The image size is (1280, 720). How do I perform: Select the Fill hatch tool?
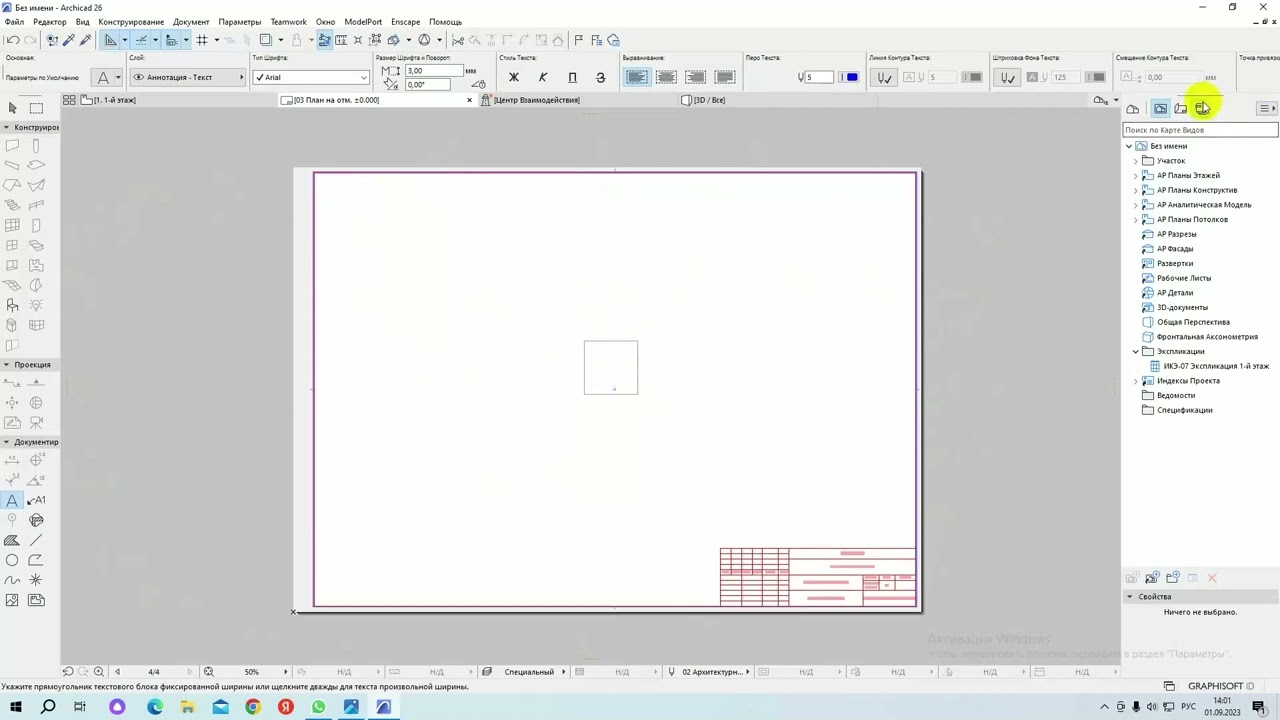pyautogui.click(x=12, y=540)
